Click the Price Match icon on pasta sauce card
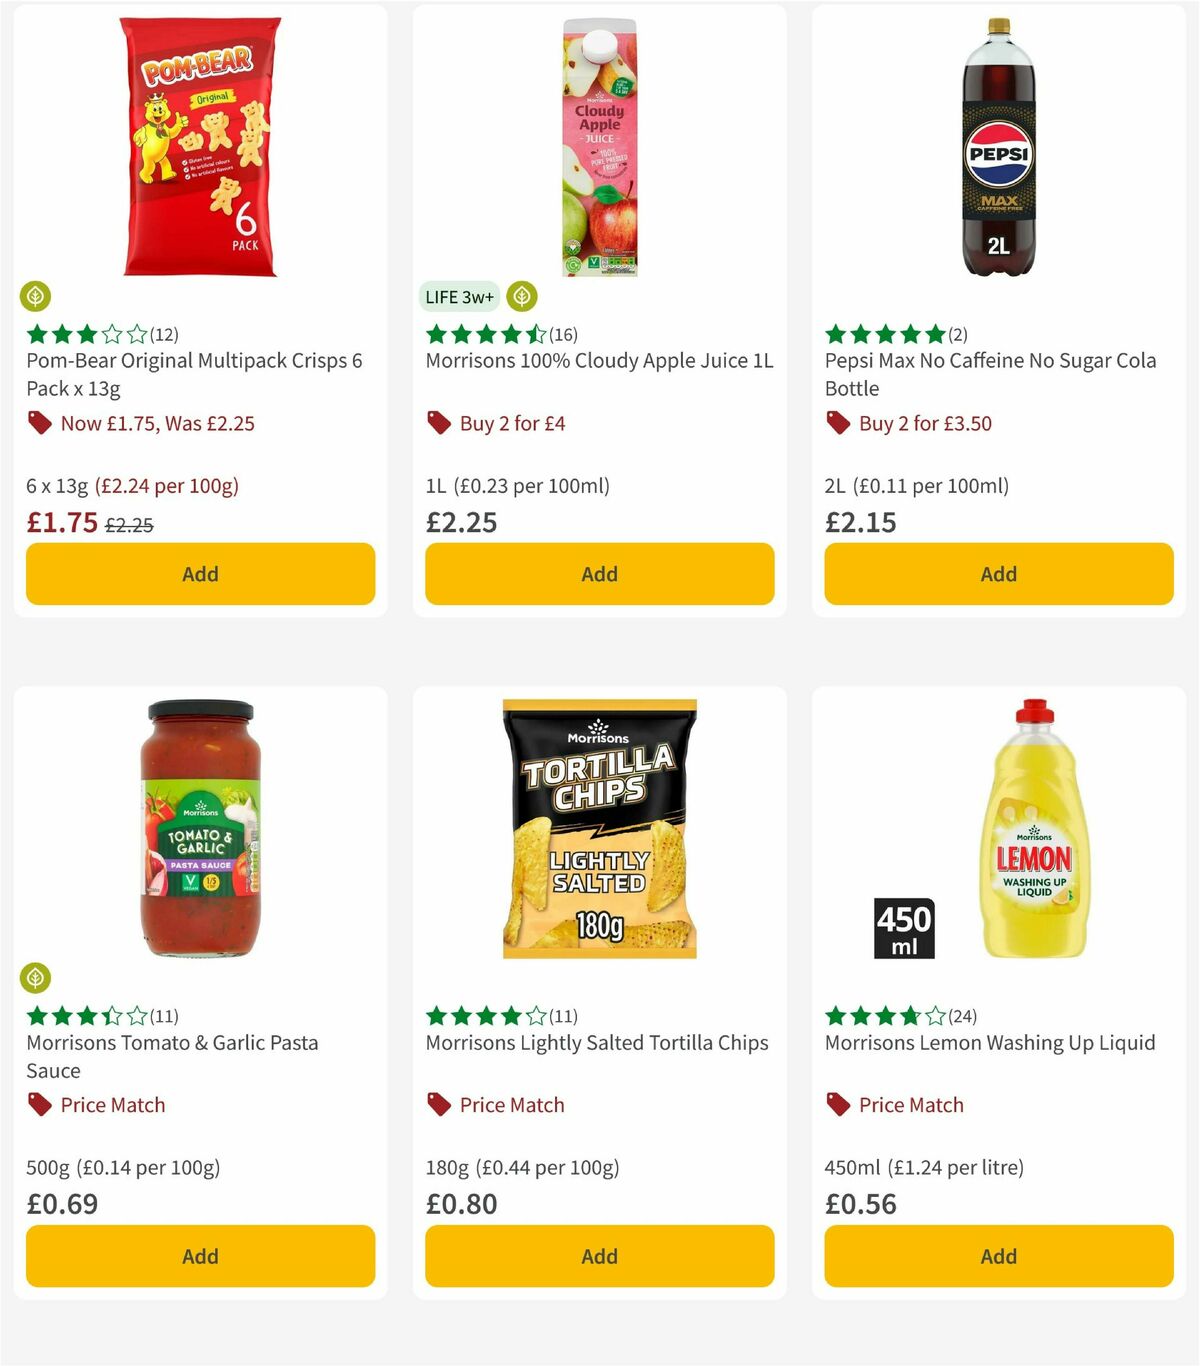 [40, 1105]
